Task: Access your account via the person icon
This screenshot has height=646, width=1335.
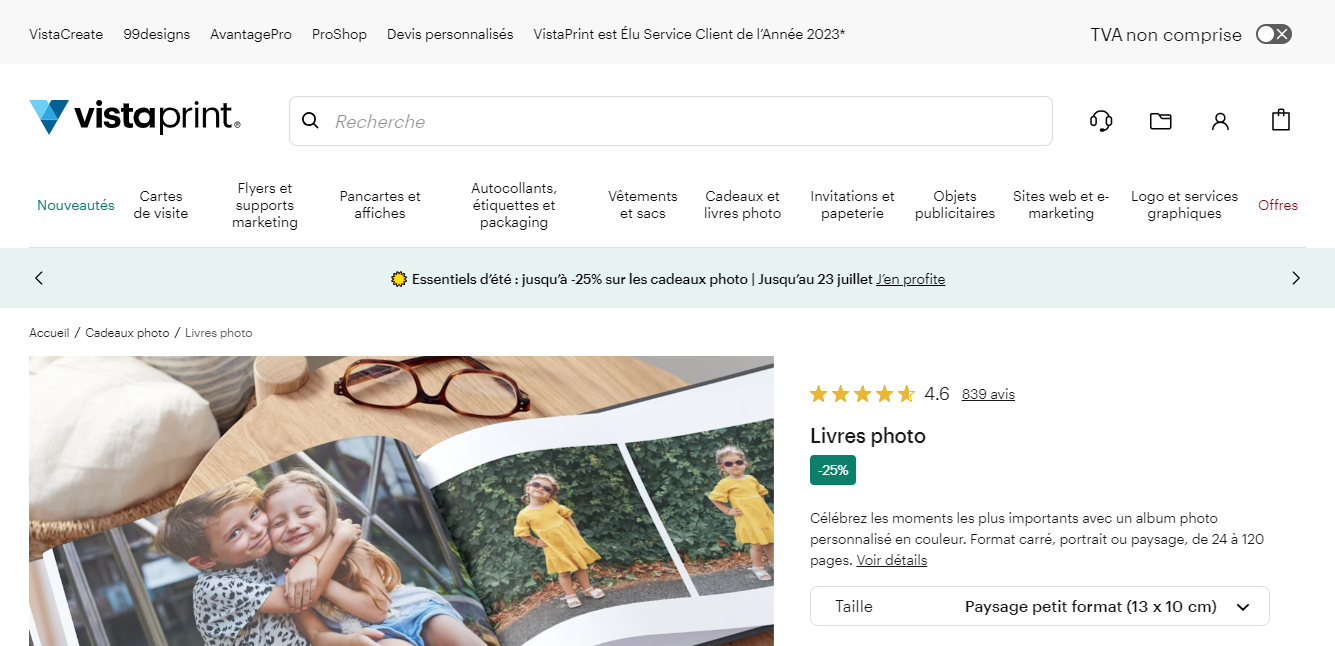Action: pyautogui.click(x=1220, y=120)
